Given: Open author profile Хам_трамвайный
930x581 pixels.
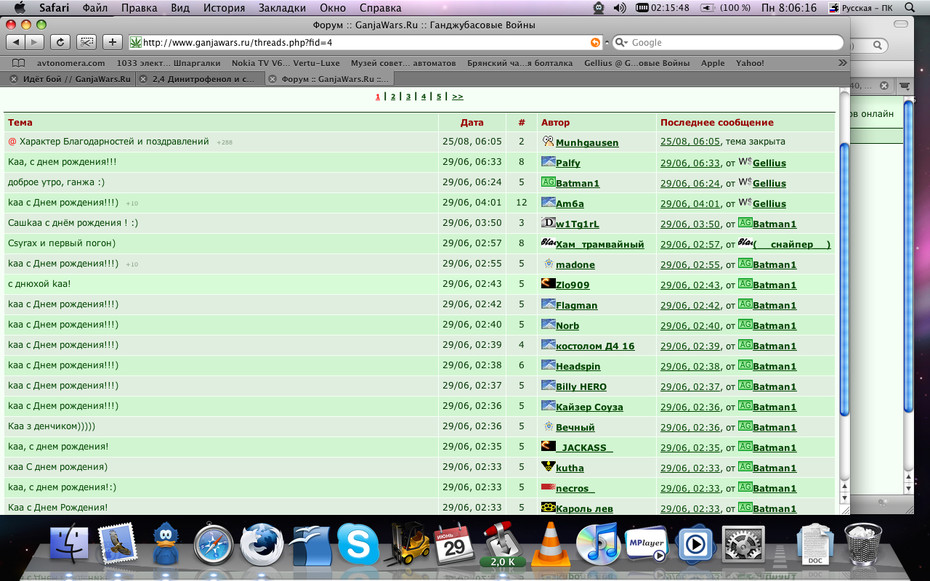Looking at the screenshot, I should [x=600, y=244].
